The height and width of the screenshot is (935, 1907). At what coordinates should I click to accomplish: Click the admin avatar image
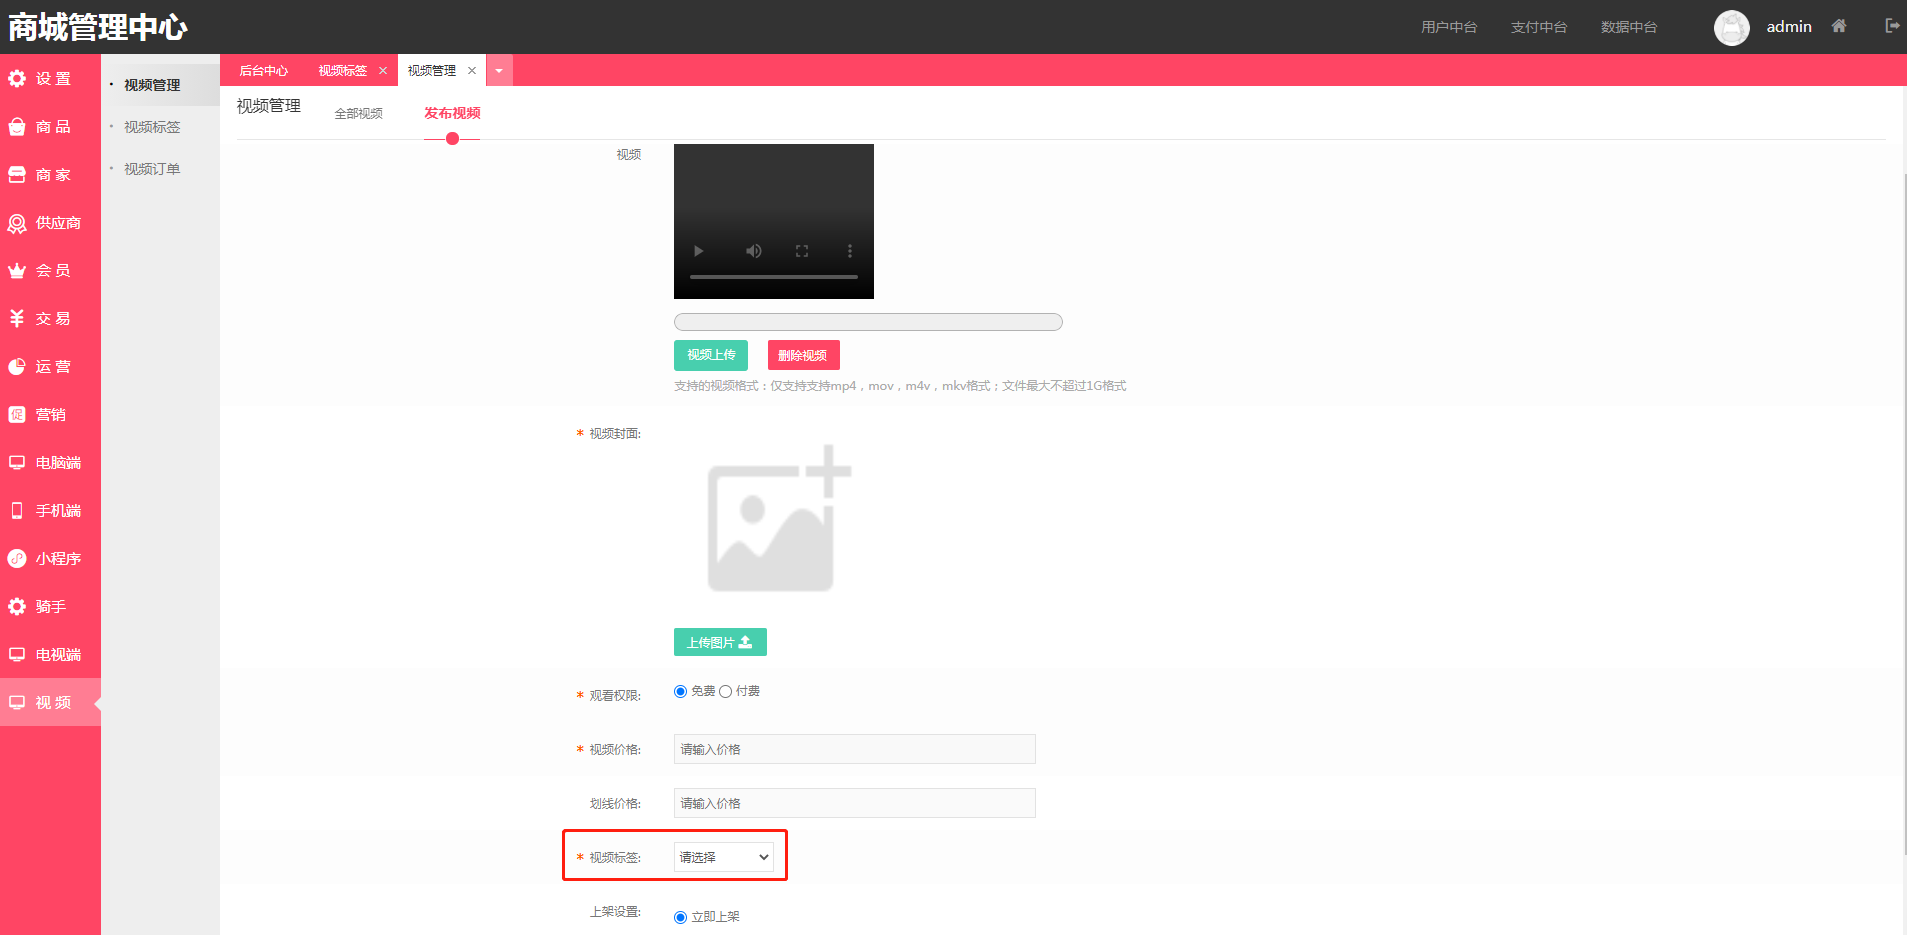1732,27
